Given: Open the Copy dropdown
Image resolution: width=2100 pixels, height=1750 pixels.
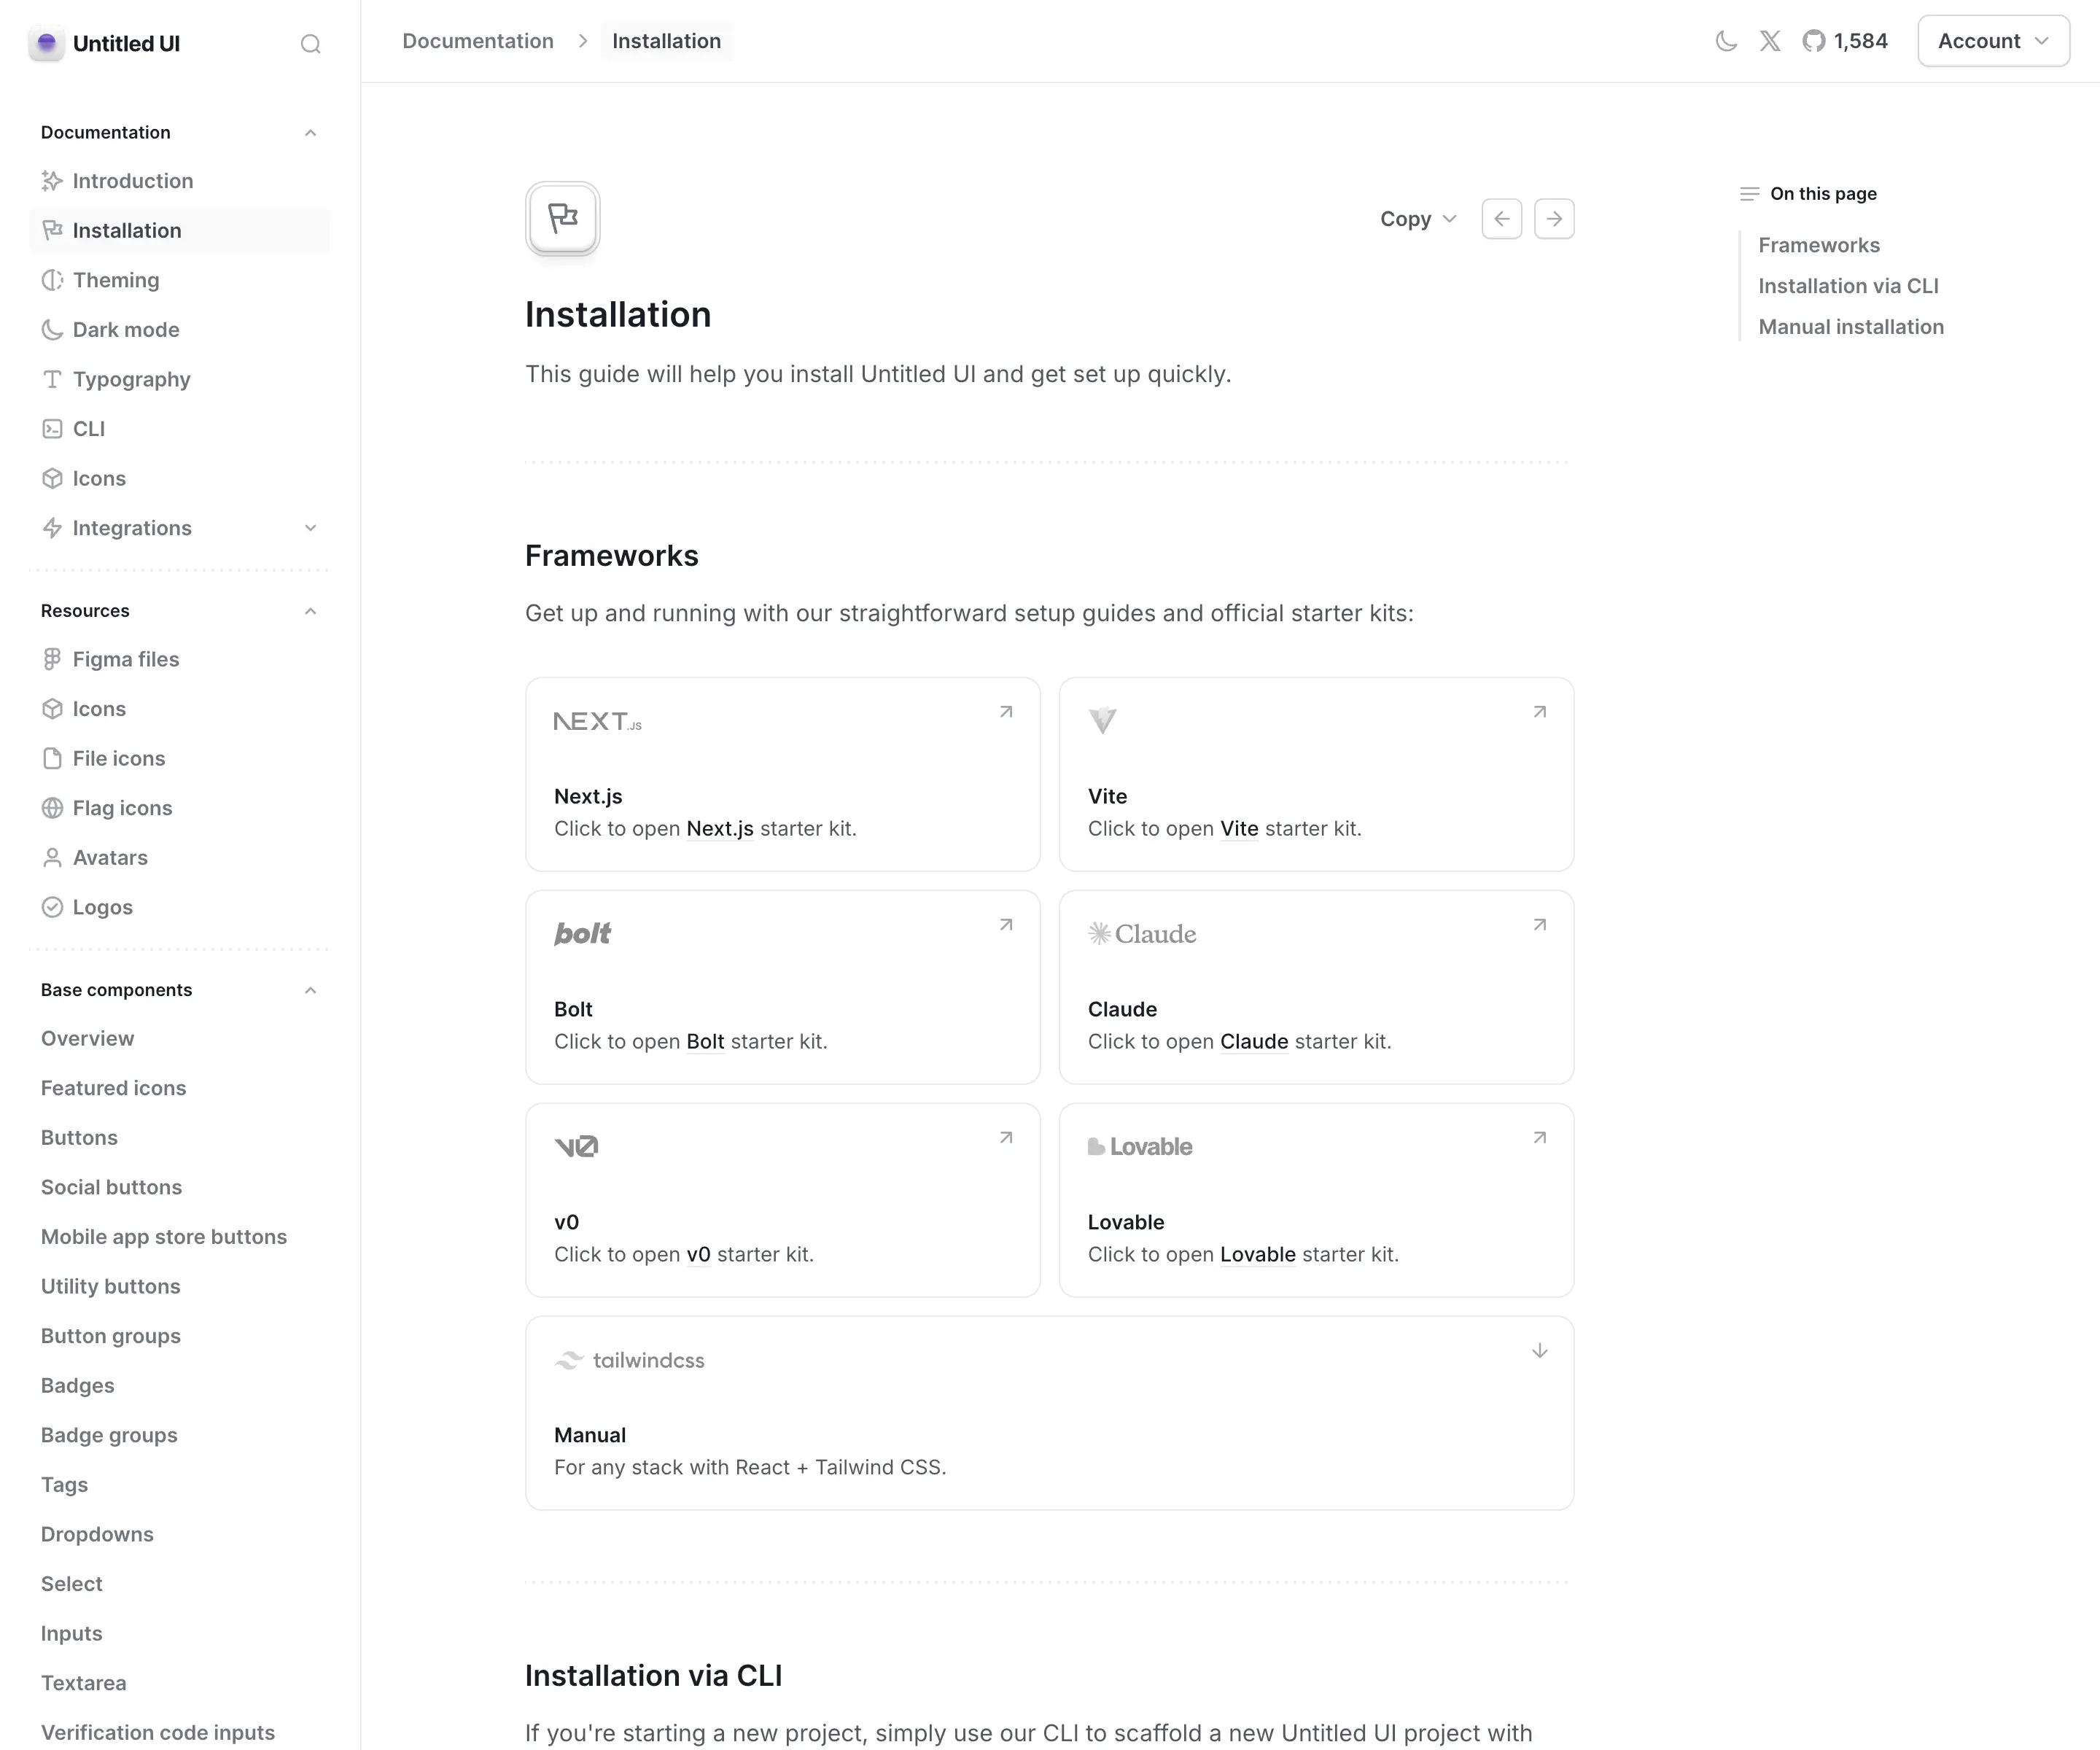Looking at the screenshot, I should tap(1417, 218).
